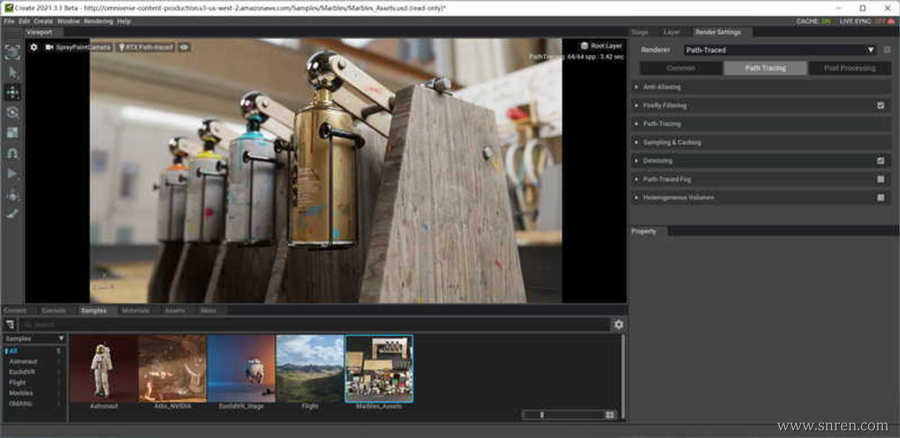Switch to the Materials tab
Viewport: 900px width, 438px height.
click(x=135, y=310)
